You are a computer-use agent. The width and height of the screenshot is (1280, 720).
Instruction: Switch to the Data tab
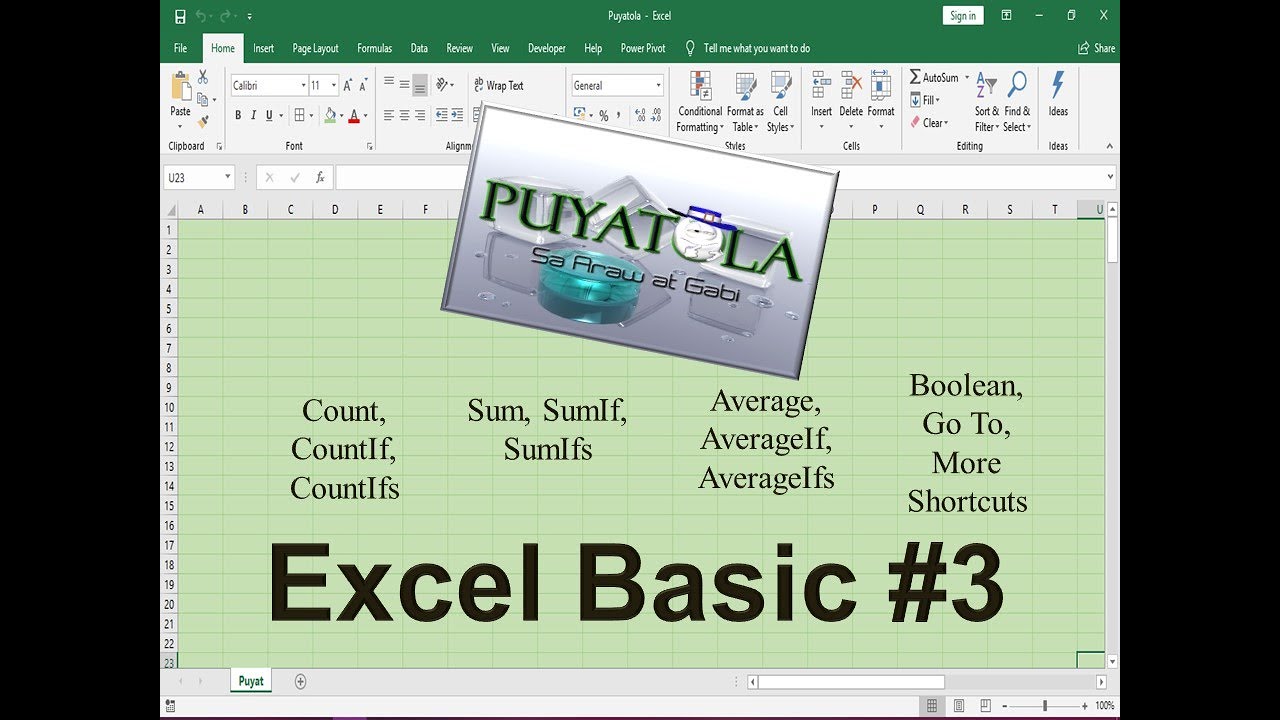click(x=419, y=48)
